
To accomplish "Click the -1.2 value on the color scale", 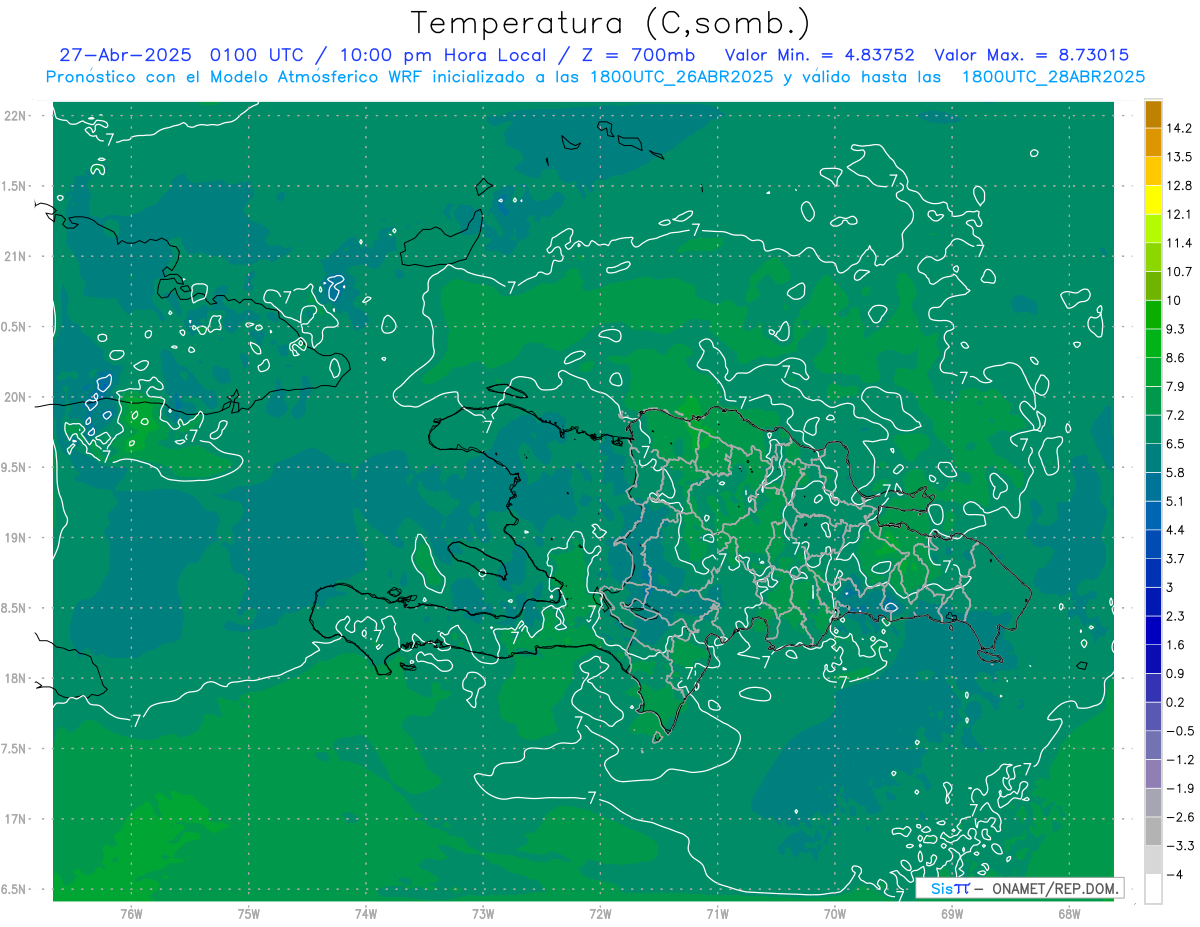I will (x=1179, y=760).
